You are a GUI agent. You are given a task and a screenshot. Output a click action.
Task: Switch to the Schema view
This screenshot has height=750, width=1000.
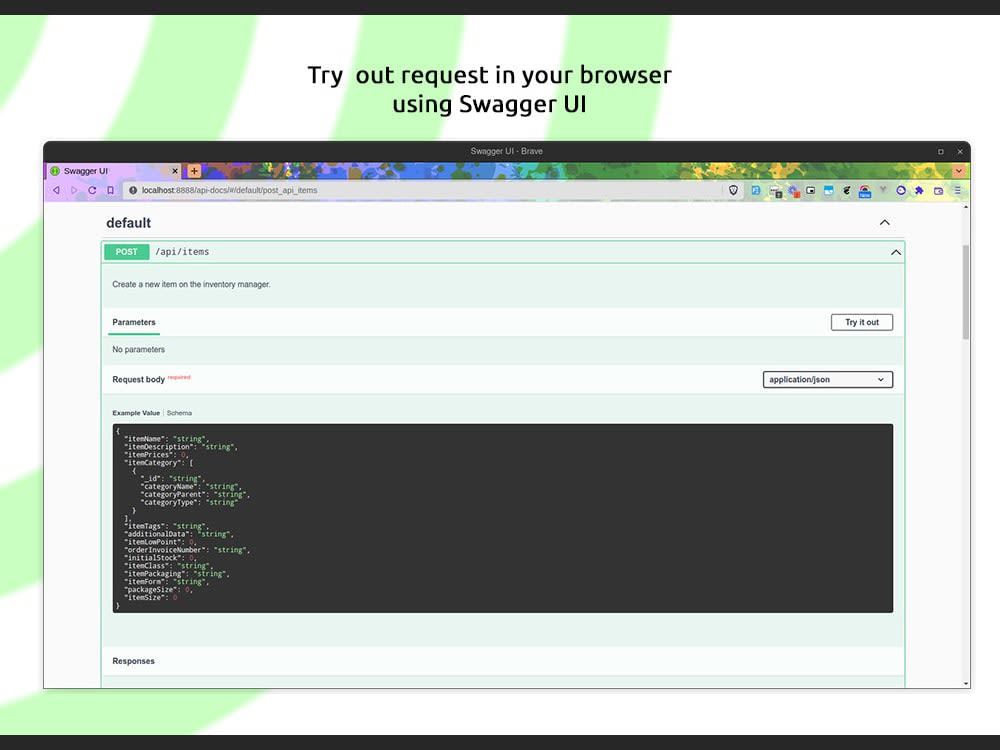pyautogui.click(x=179, y=412)
